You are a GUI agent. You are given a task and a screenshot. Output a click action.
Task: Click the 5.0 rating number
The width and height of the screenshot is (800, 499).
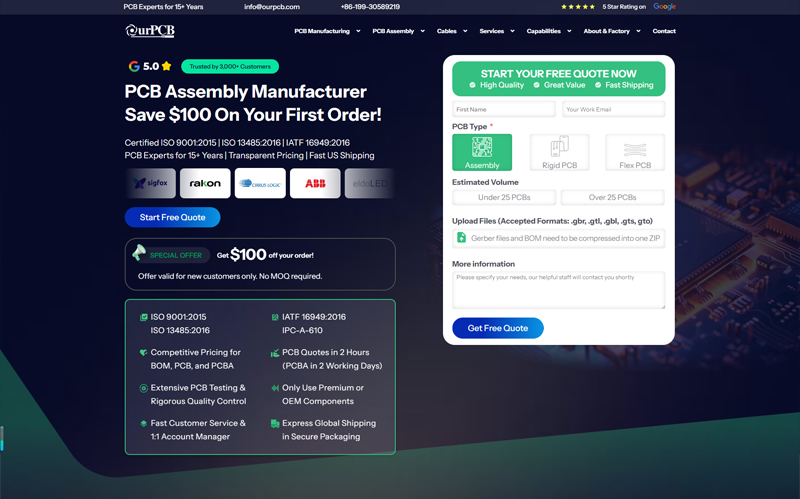tap(151, 66)
